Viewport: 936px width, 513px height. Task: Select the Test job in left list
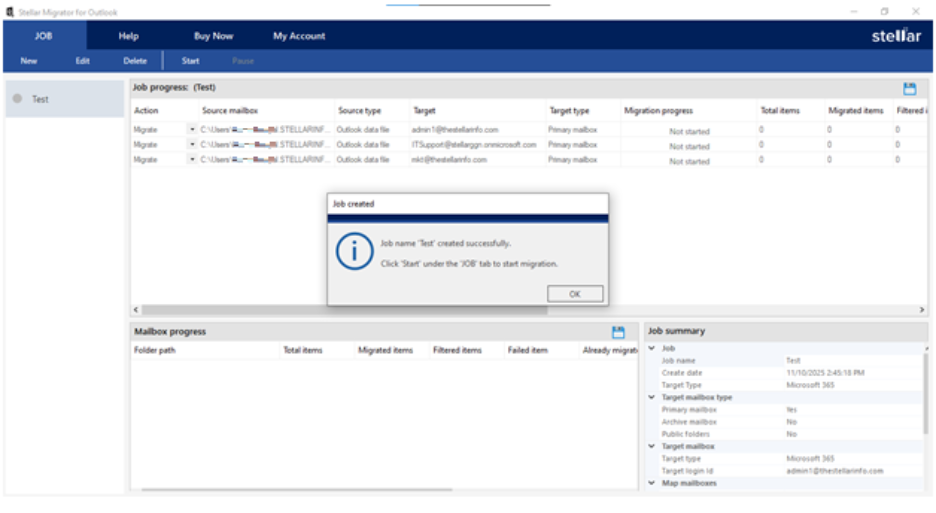point(64,99)
